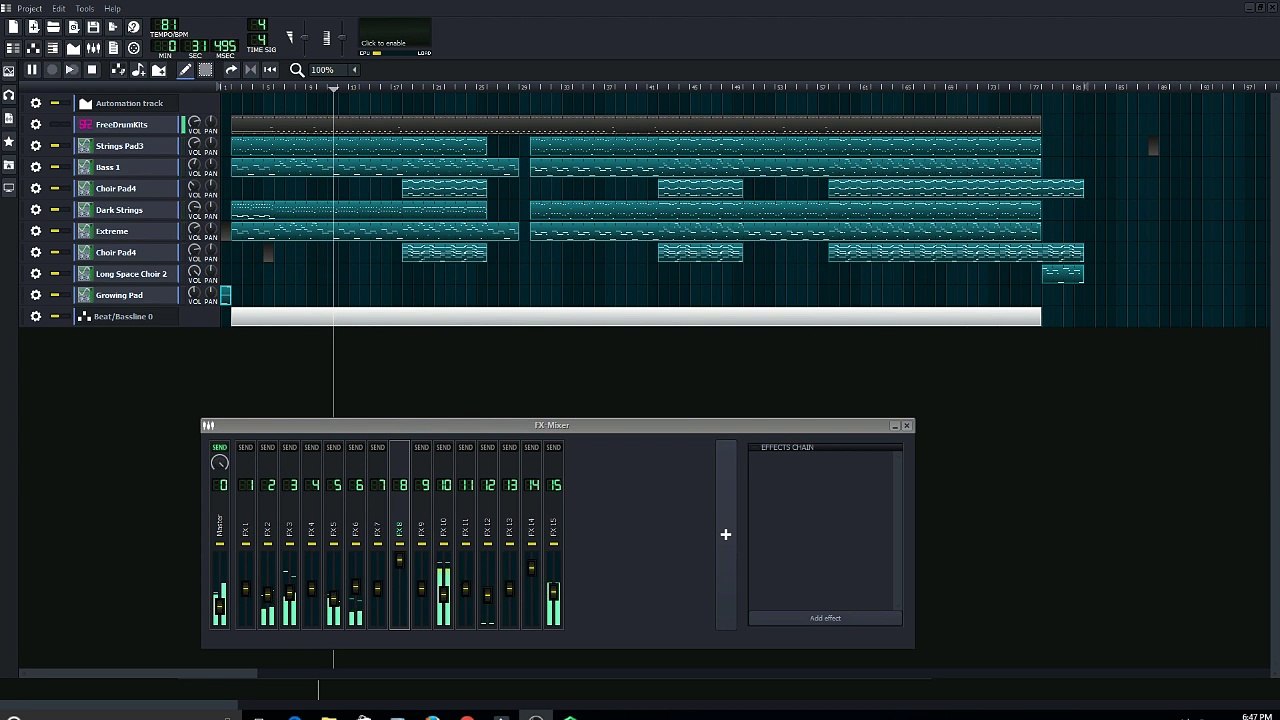Show the Beat+Bassline editor
This screenshot has width=1280, height=720.
(33, 48)
